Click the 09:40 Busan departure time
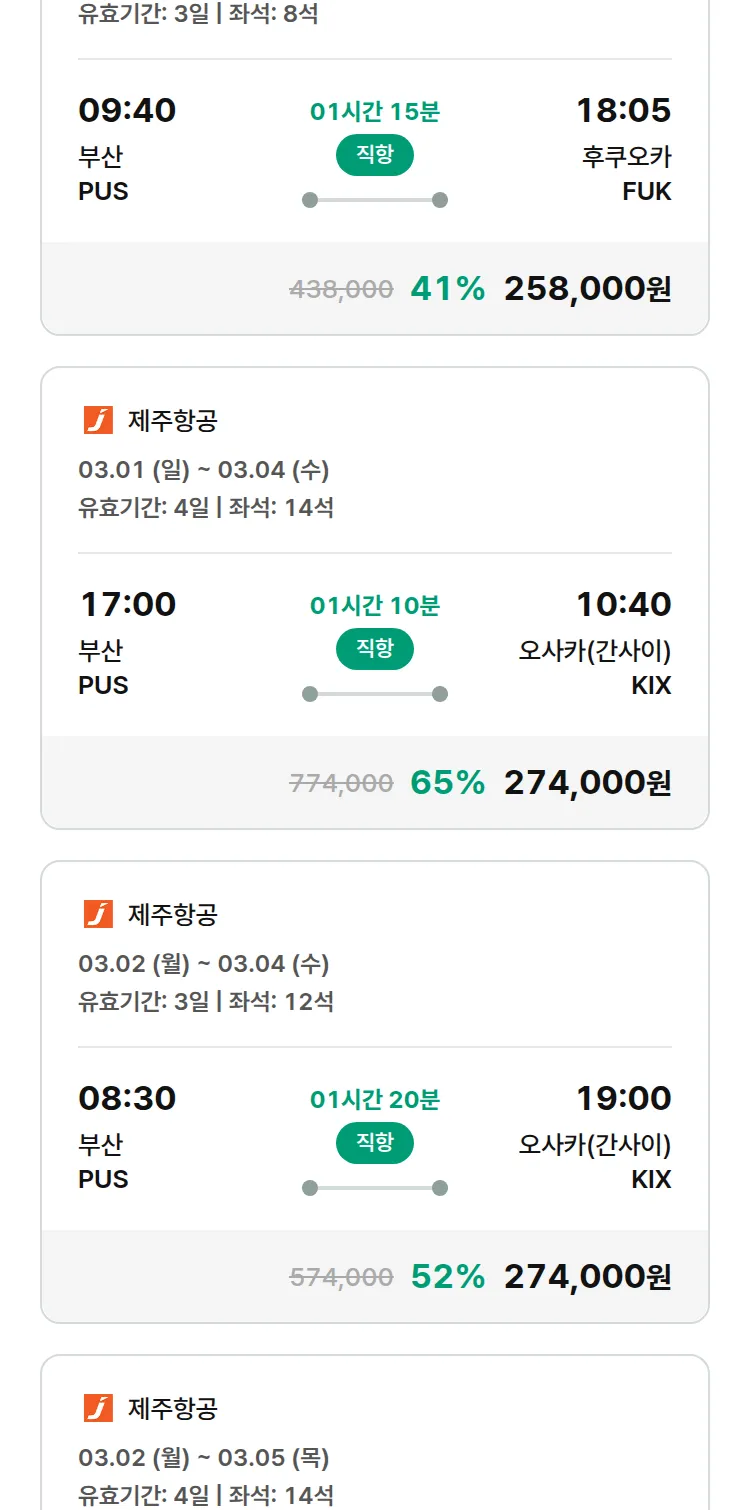Image resolution: width=750 pixels, height=1510 pixels. 127,110
